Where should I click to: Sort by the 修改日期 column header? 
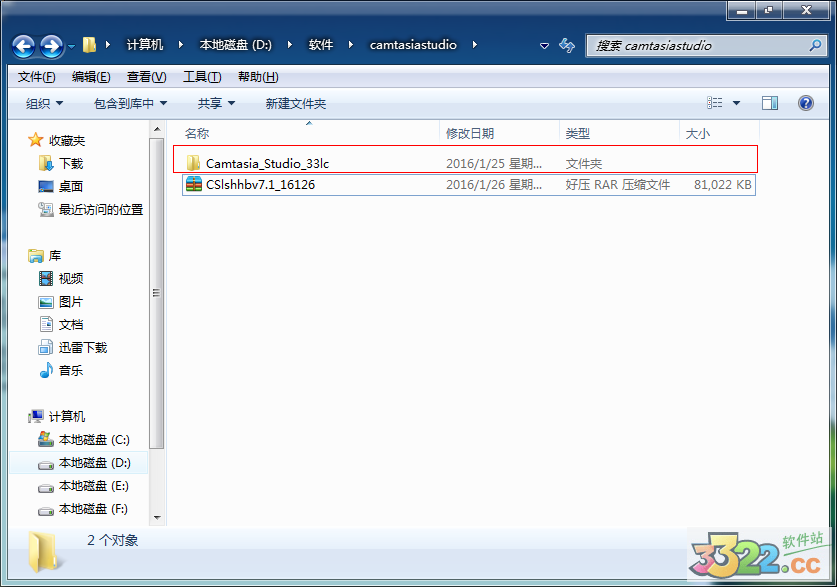click(x=470, y=133)
